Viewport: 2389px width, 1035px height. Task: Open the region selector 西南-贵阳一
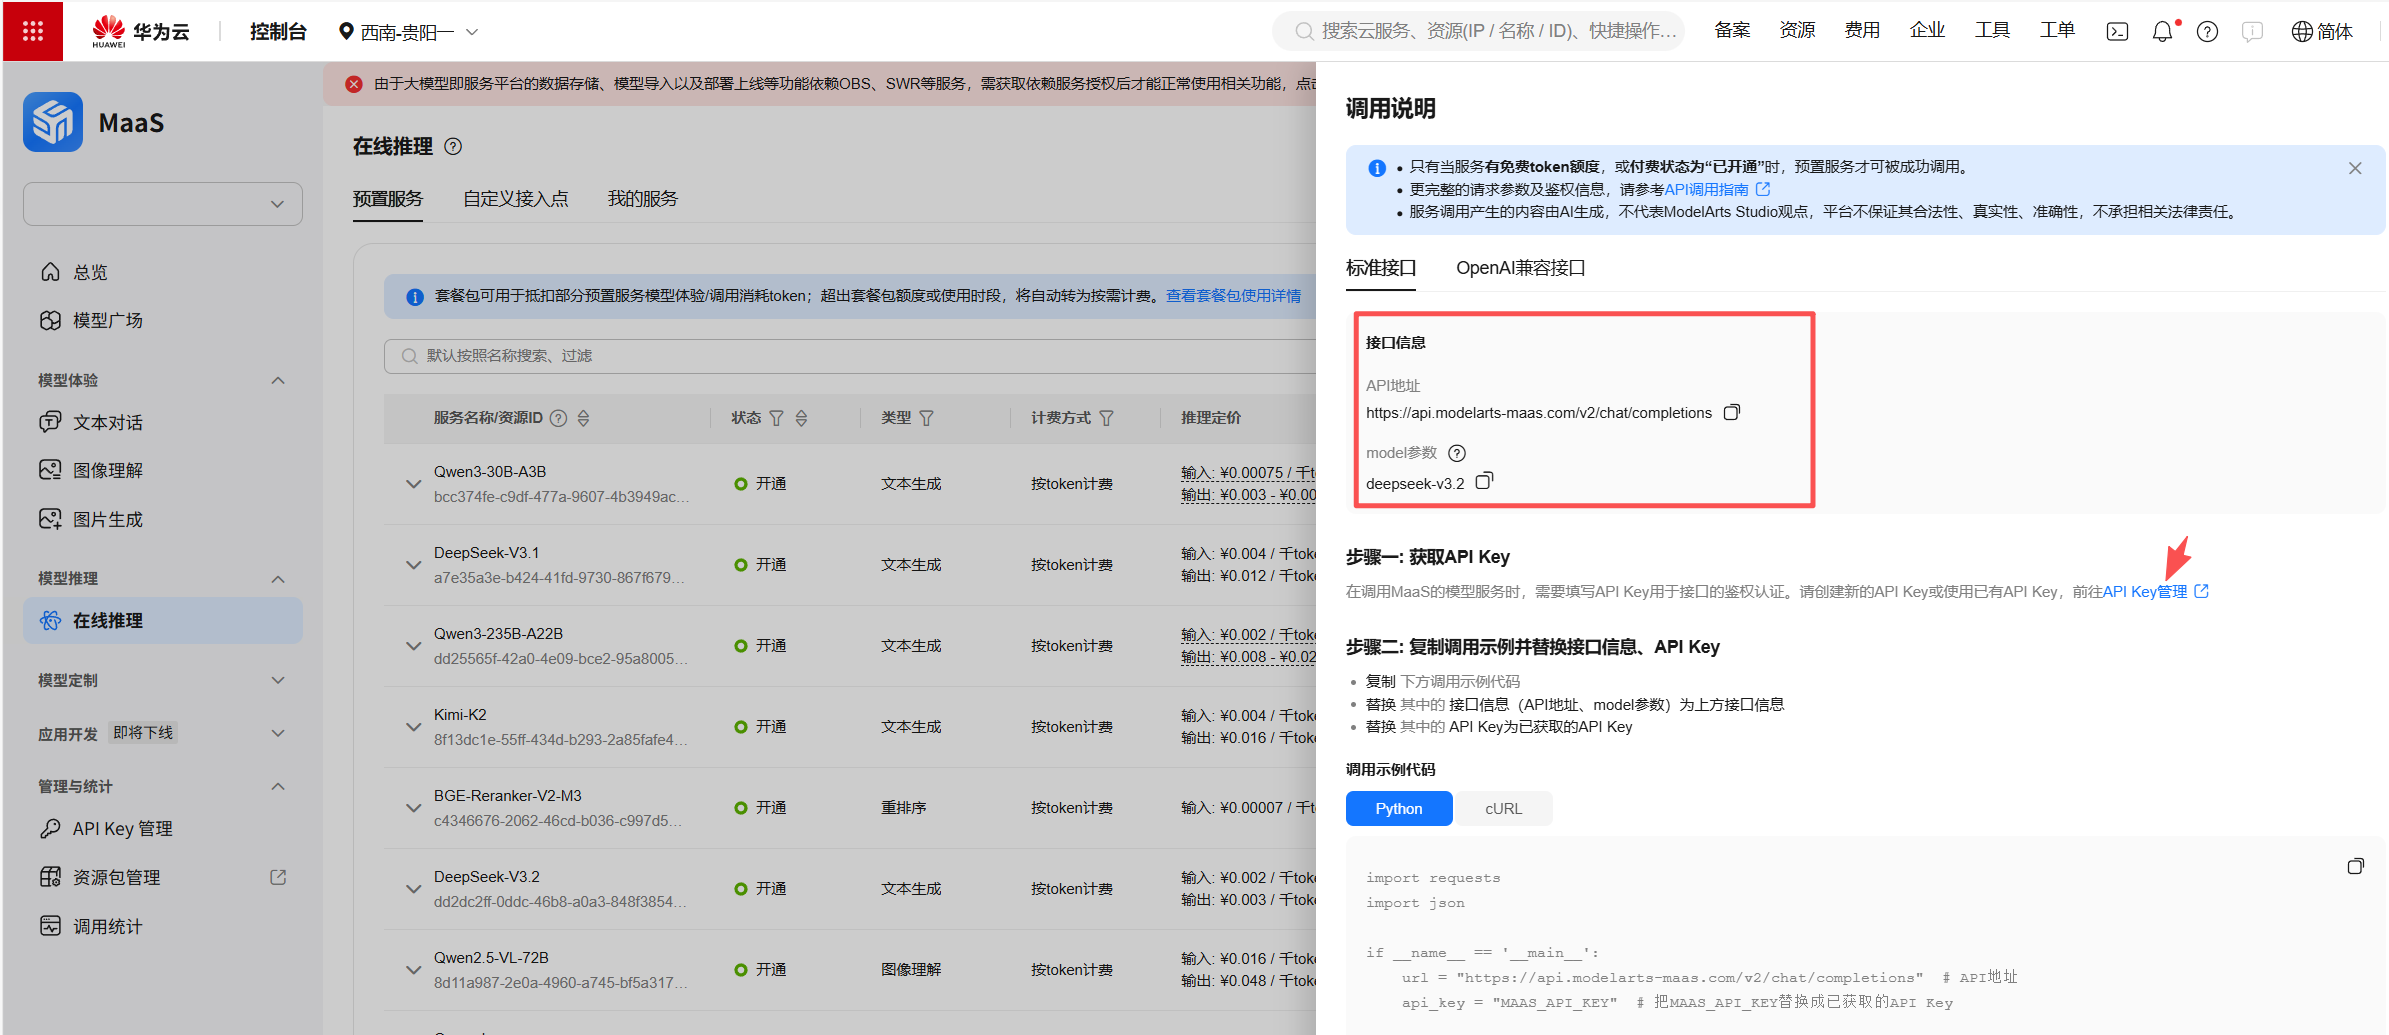(x=408, y=32)
